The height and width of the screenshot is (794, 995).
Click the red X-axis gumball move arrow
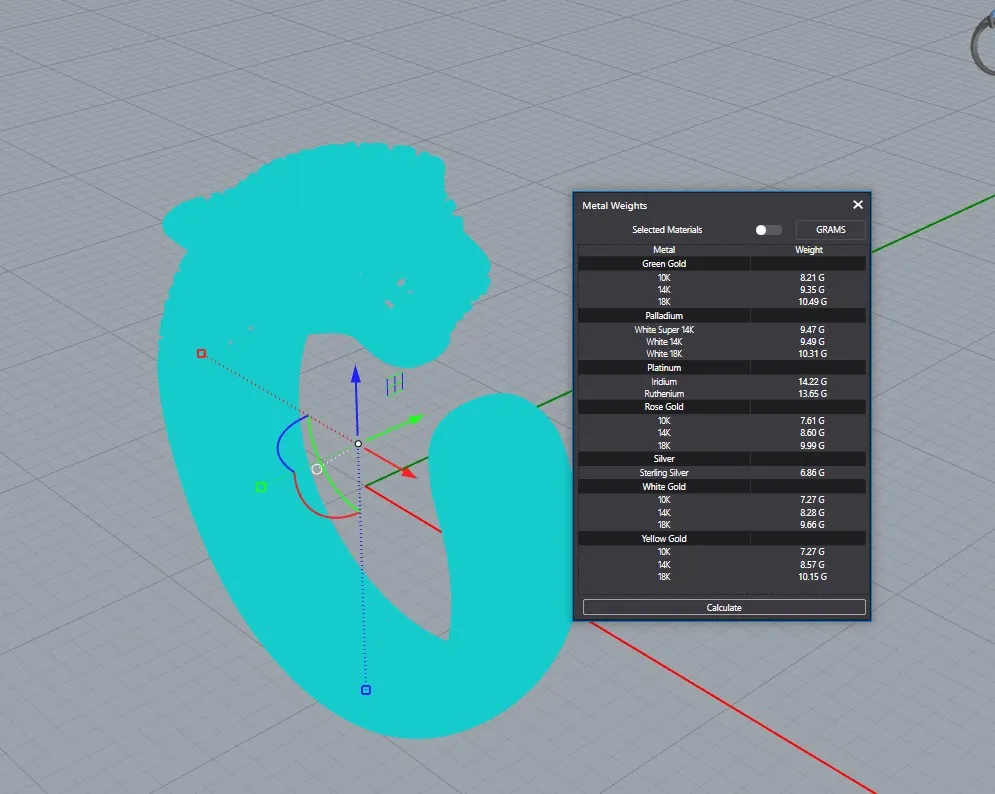tap(406, 472)
